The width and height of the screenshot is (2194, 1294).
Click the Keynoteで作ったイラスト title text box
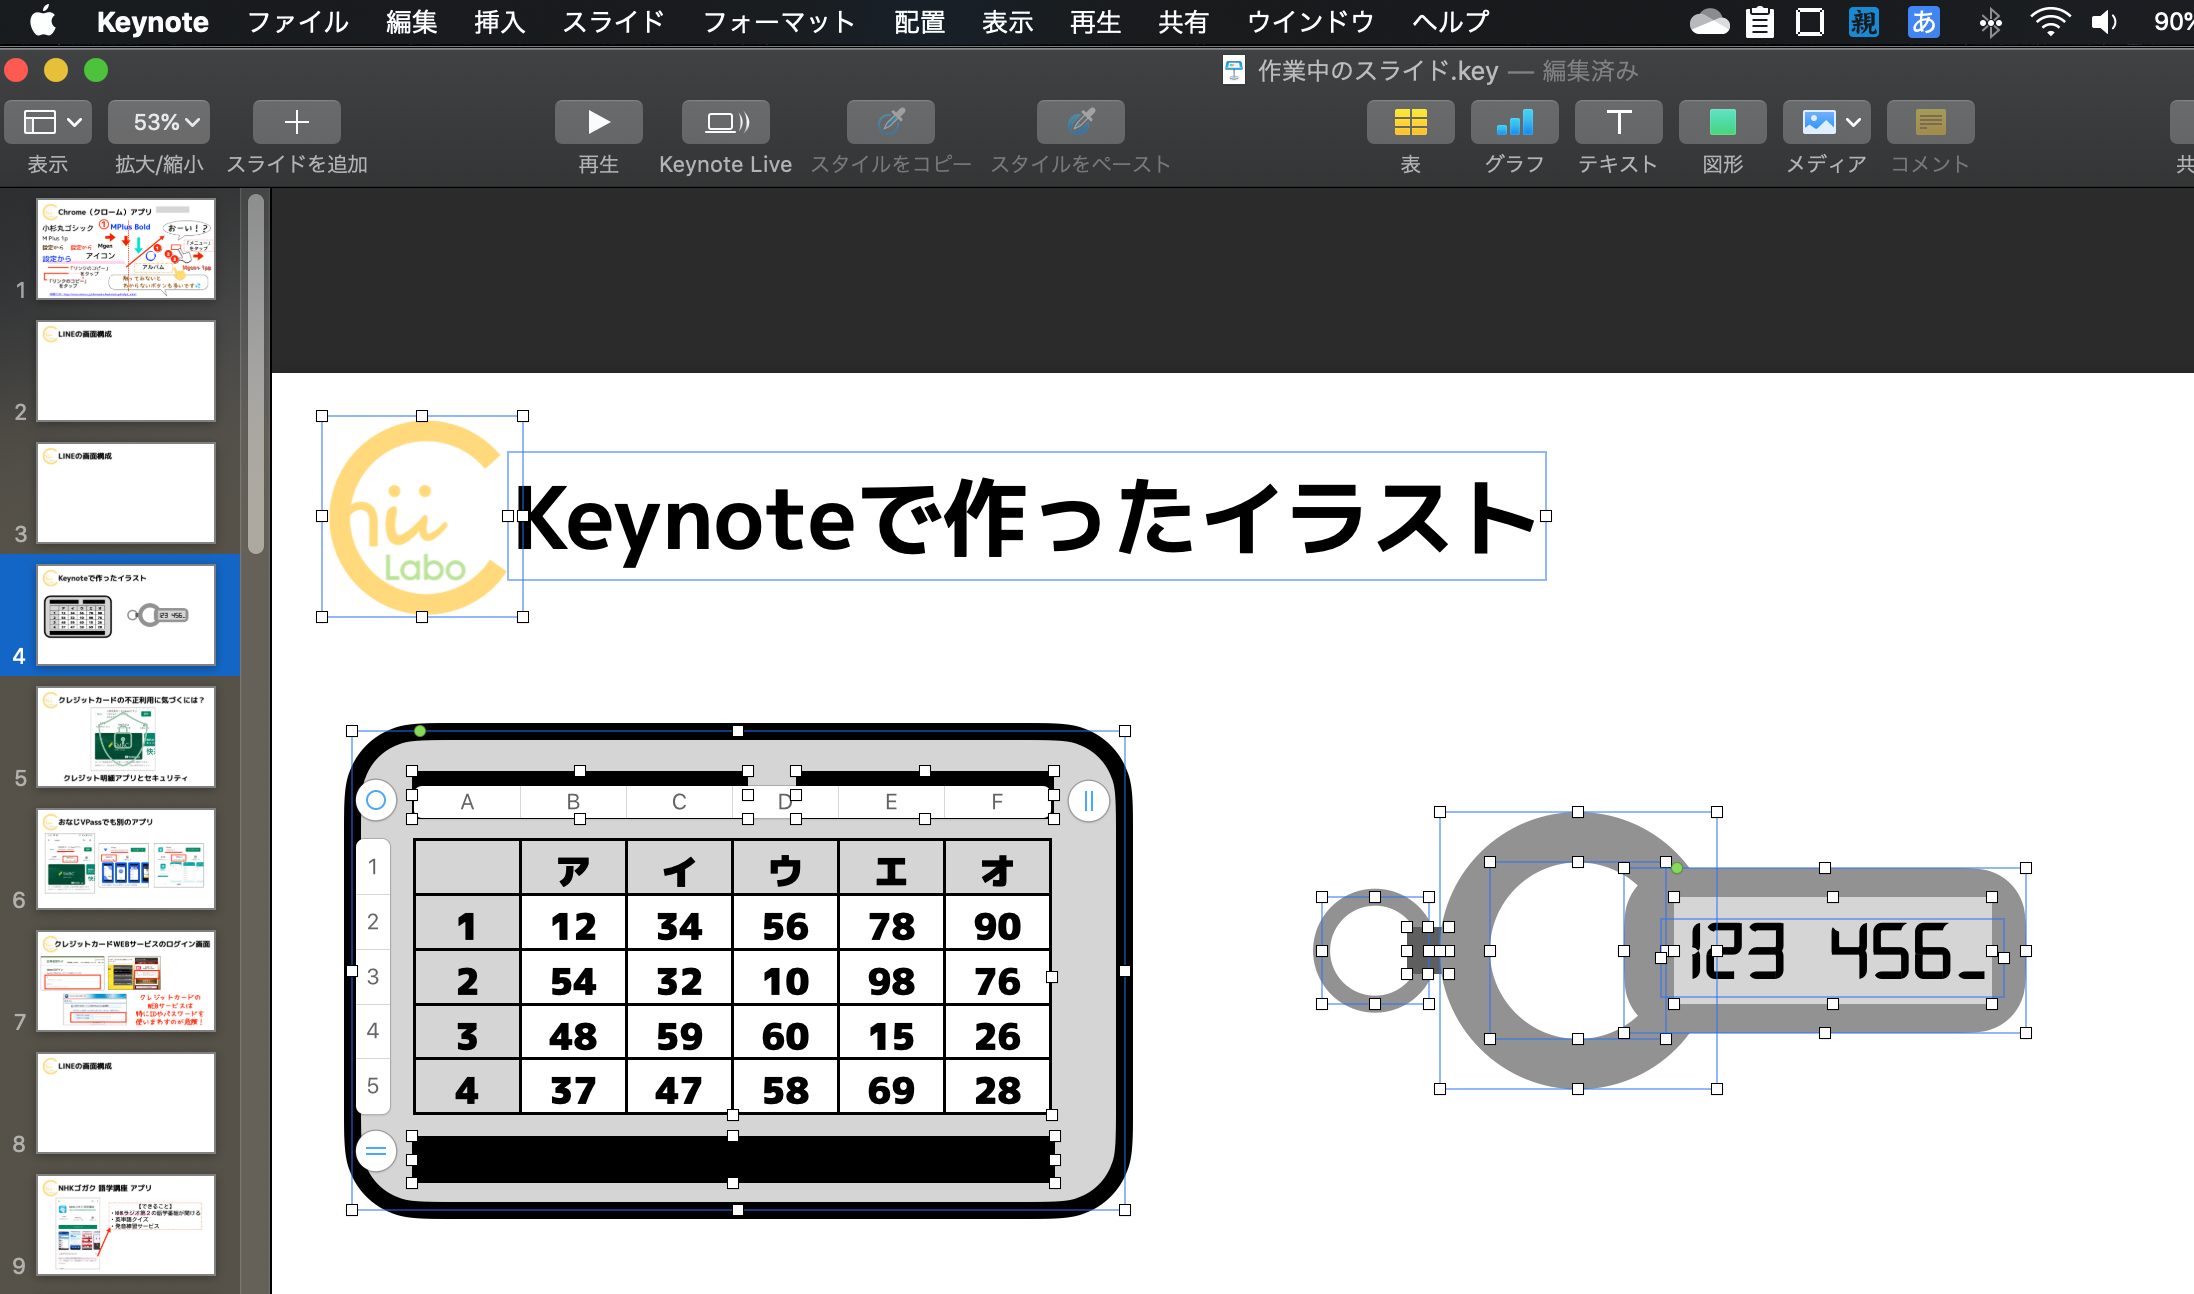[x=1027, y=516]
